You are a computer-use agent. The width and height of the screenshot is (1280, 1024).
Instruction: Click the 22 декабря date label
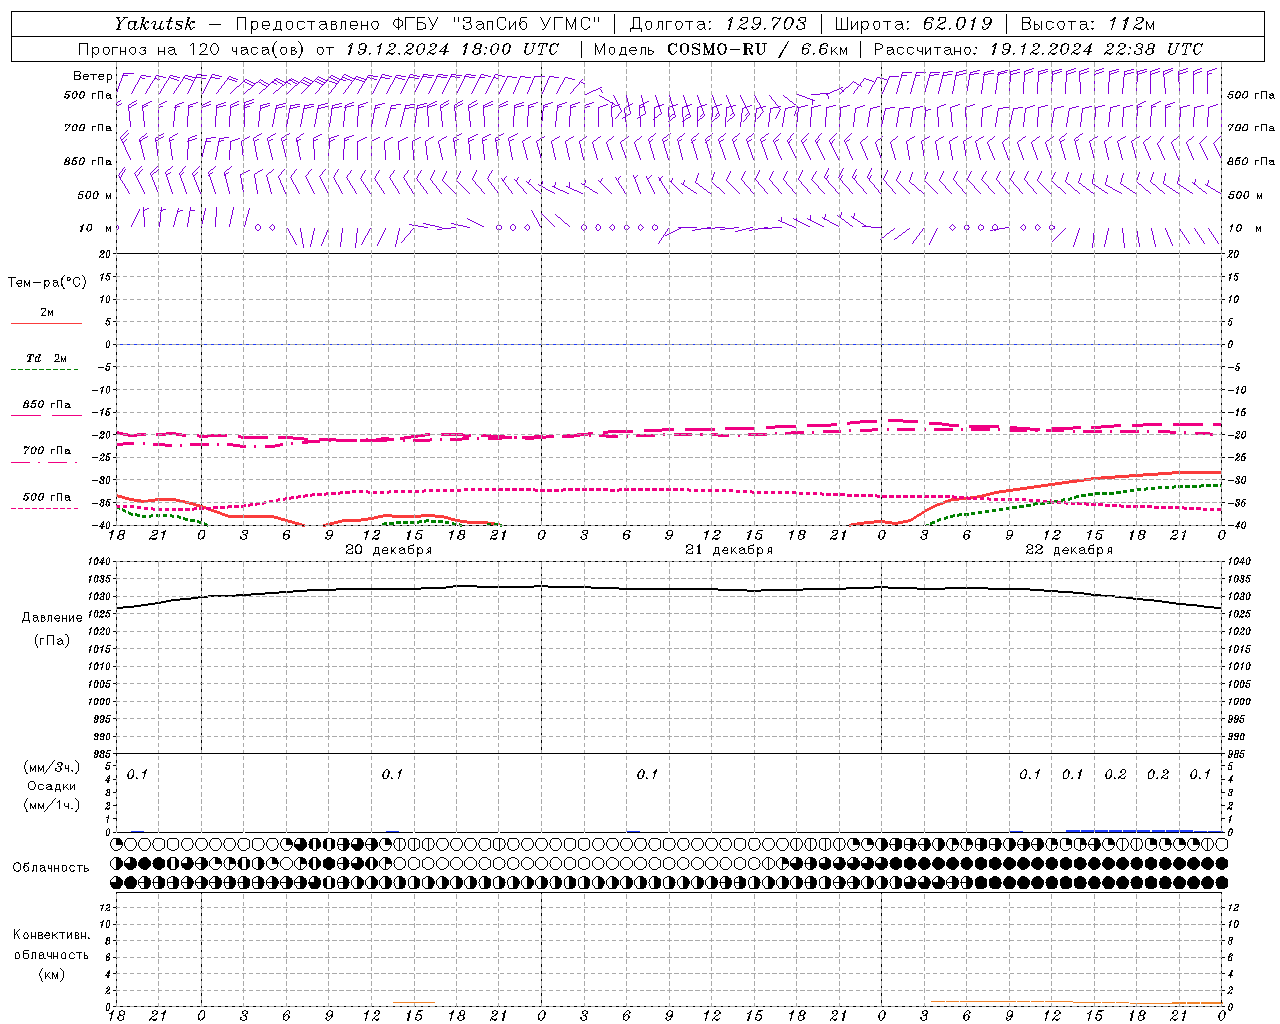tap(1069, 550)
